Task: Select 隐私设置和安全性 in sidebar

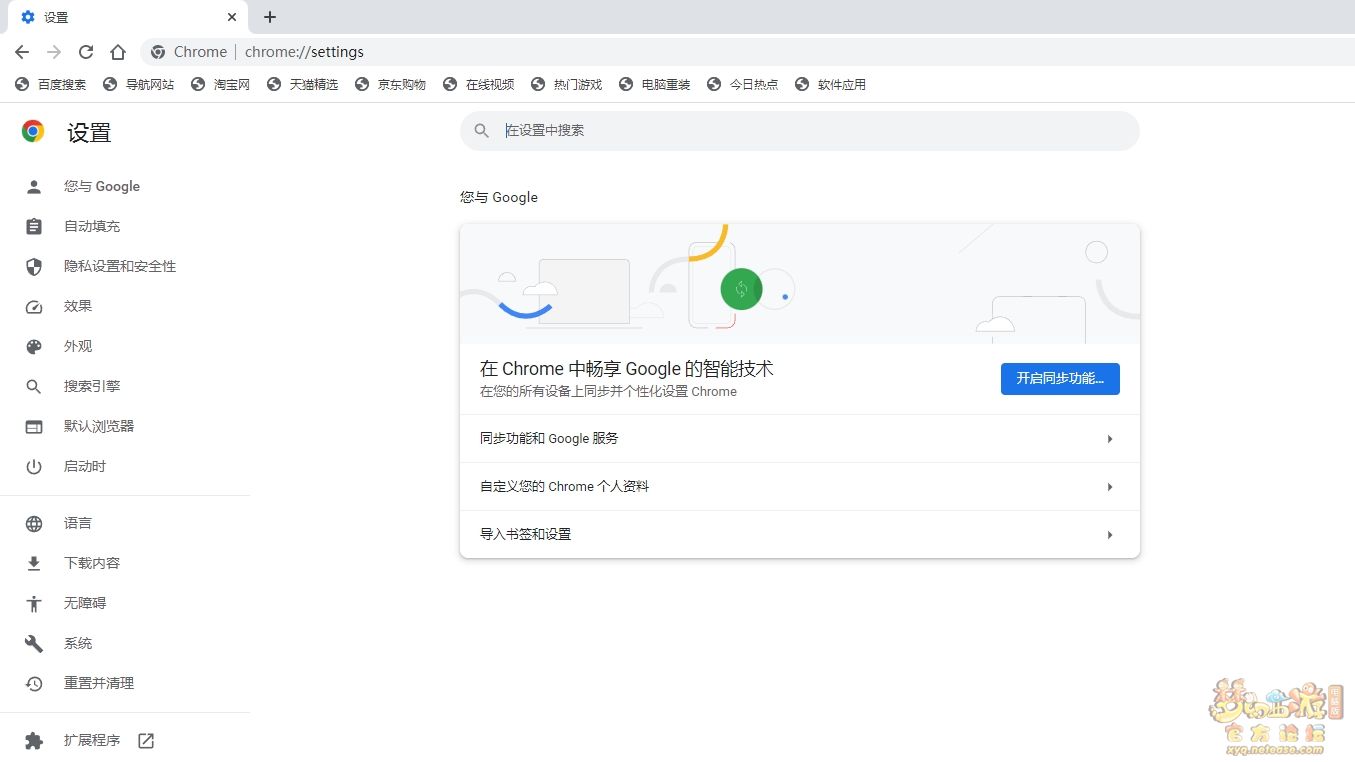Action: (120, 266)
